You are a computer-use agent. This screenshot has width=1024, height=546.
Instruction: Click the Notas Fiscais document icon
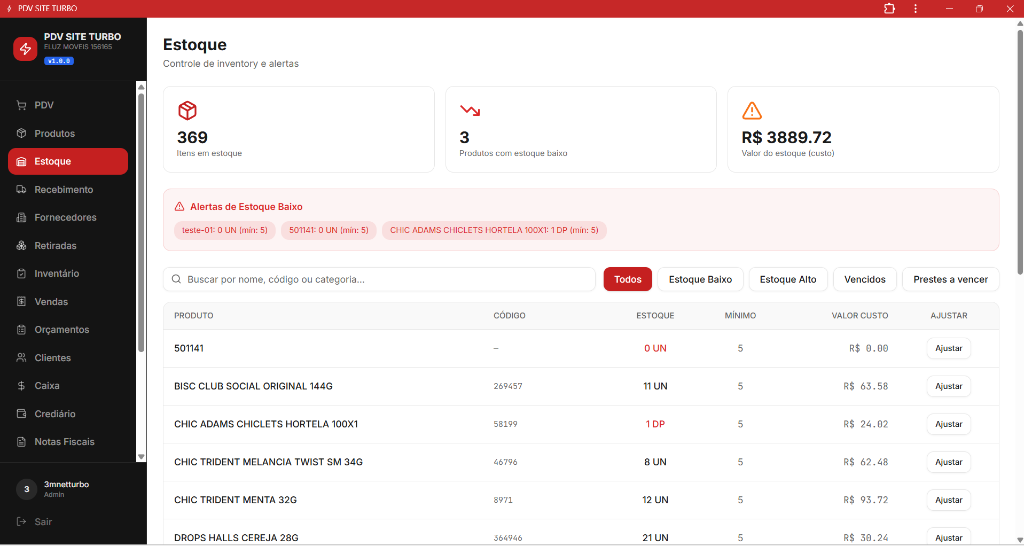[22, 442]
